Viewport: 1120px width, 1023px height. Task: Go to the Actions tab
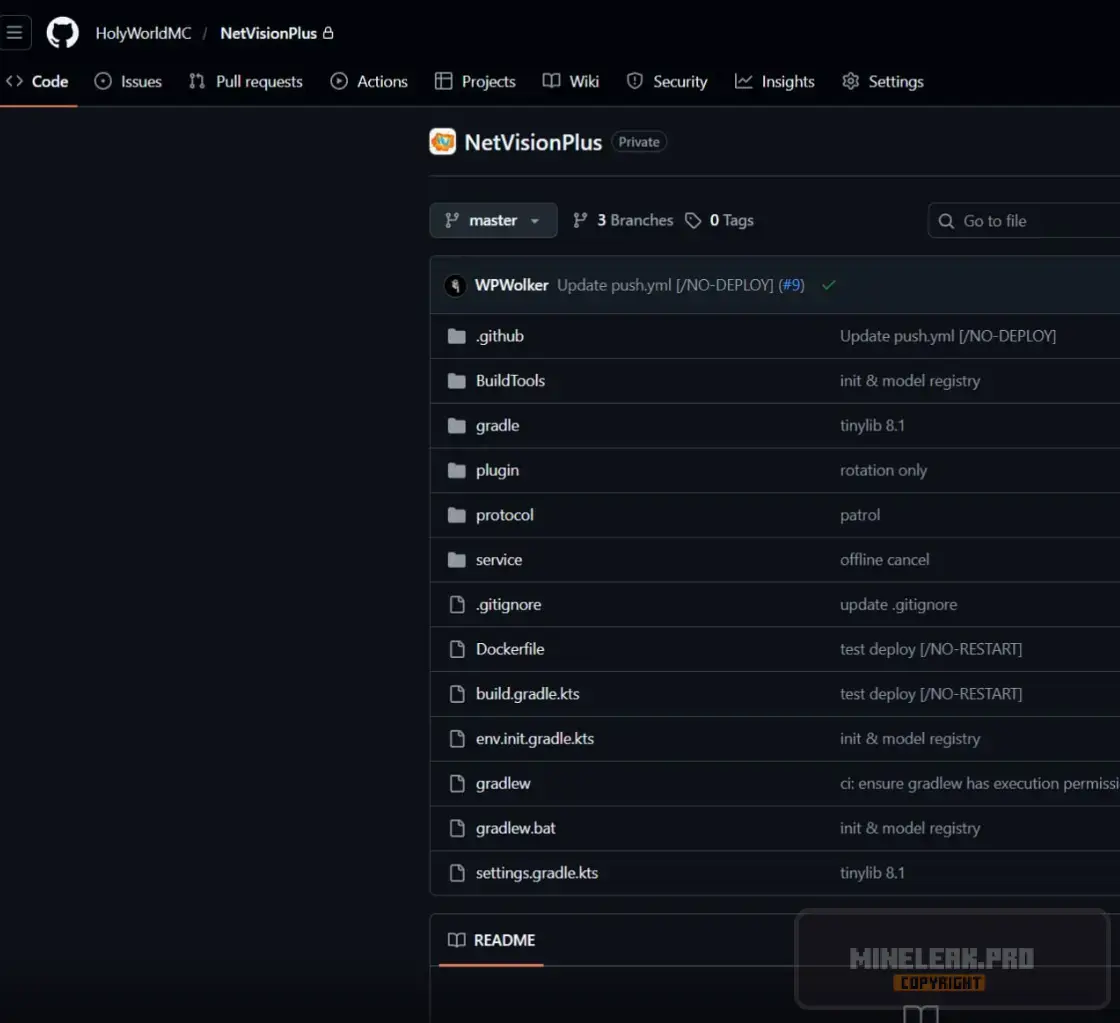[369, 82]
